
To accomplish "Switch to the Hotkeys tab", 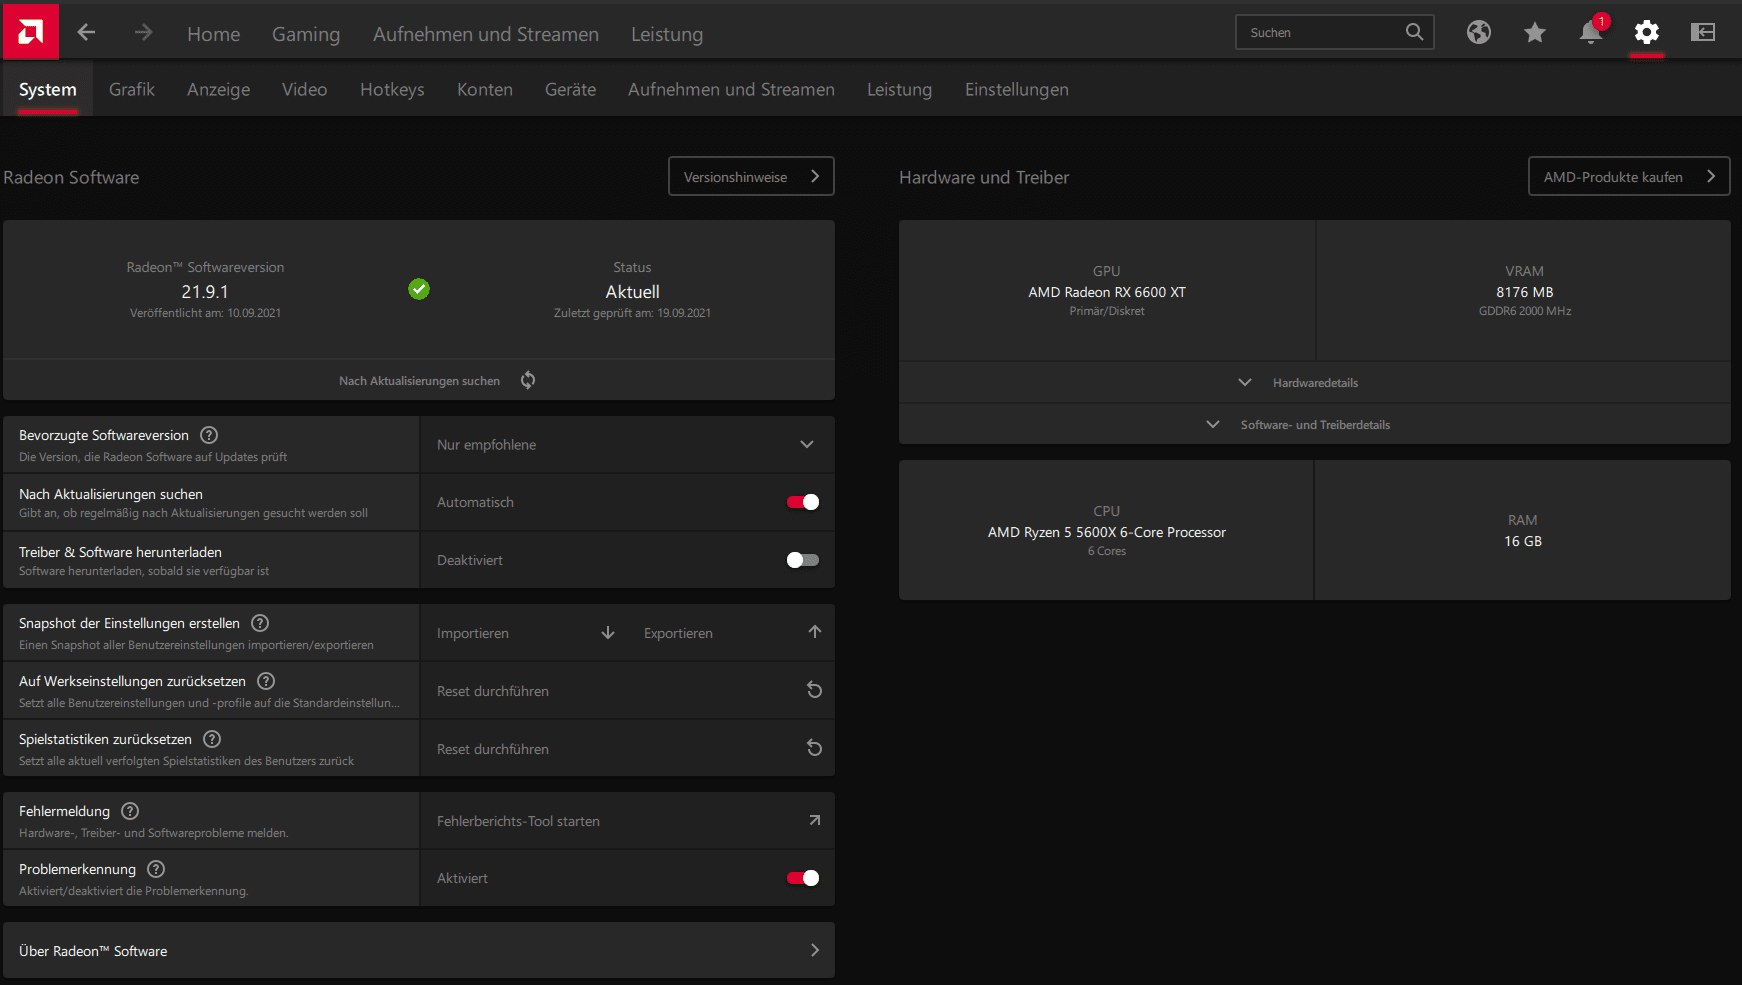I will (392, 89).
